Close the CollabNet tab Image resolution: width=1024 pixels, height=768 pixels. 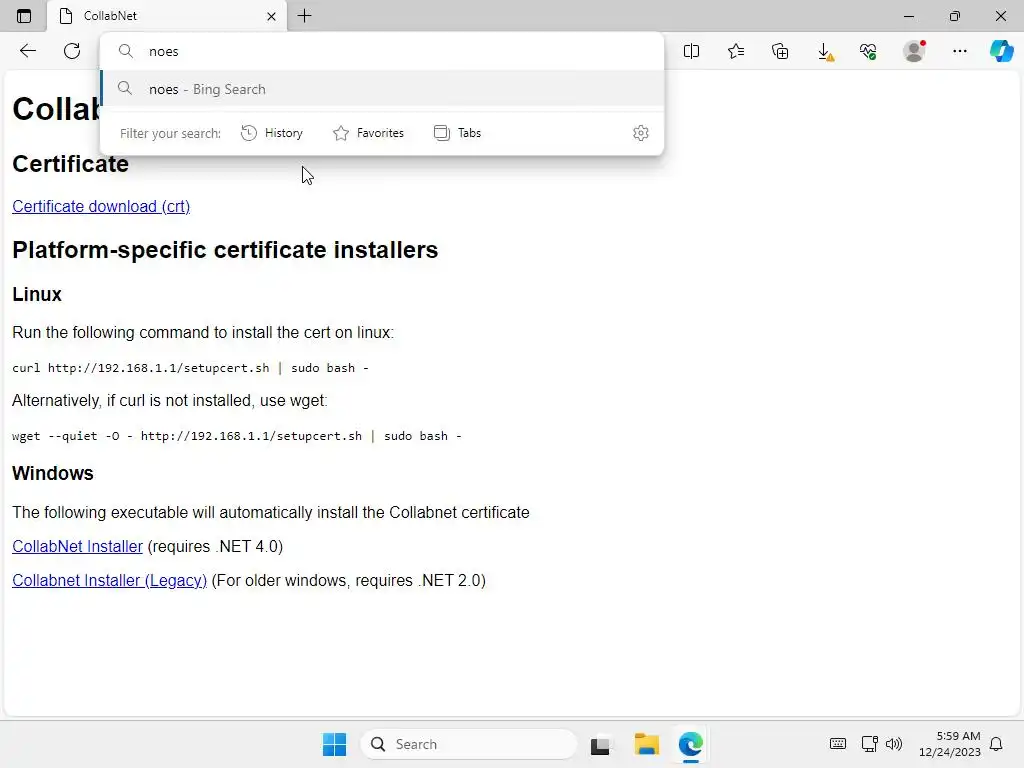(x=272, y=16)
